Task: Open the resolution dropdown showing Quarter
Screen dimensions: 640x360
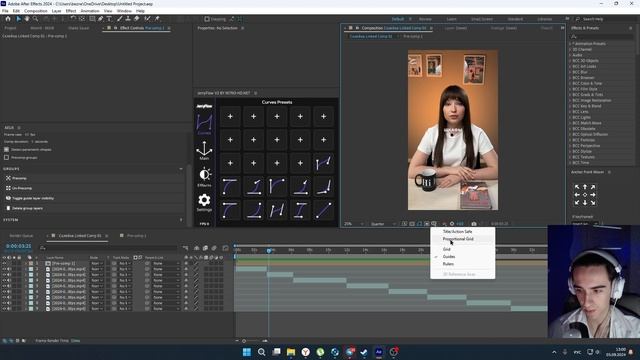Action: pyautogui.click(x=383, y=224)
